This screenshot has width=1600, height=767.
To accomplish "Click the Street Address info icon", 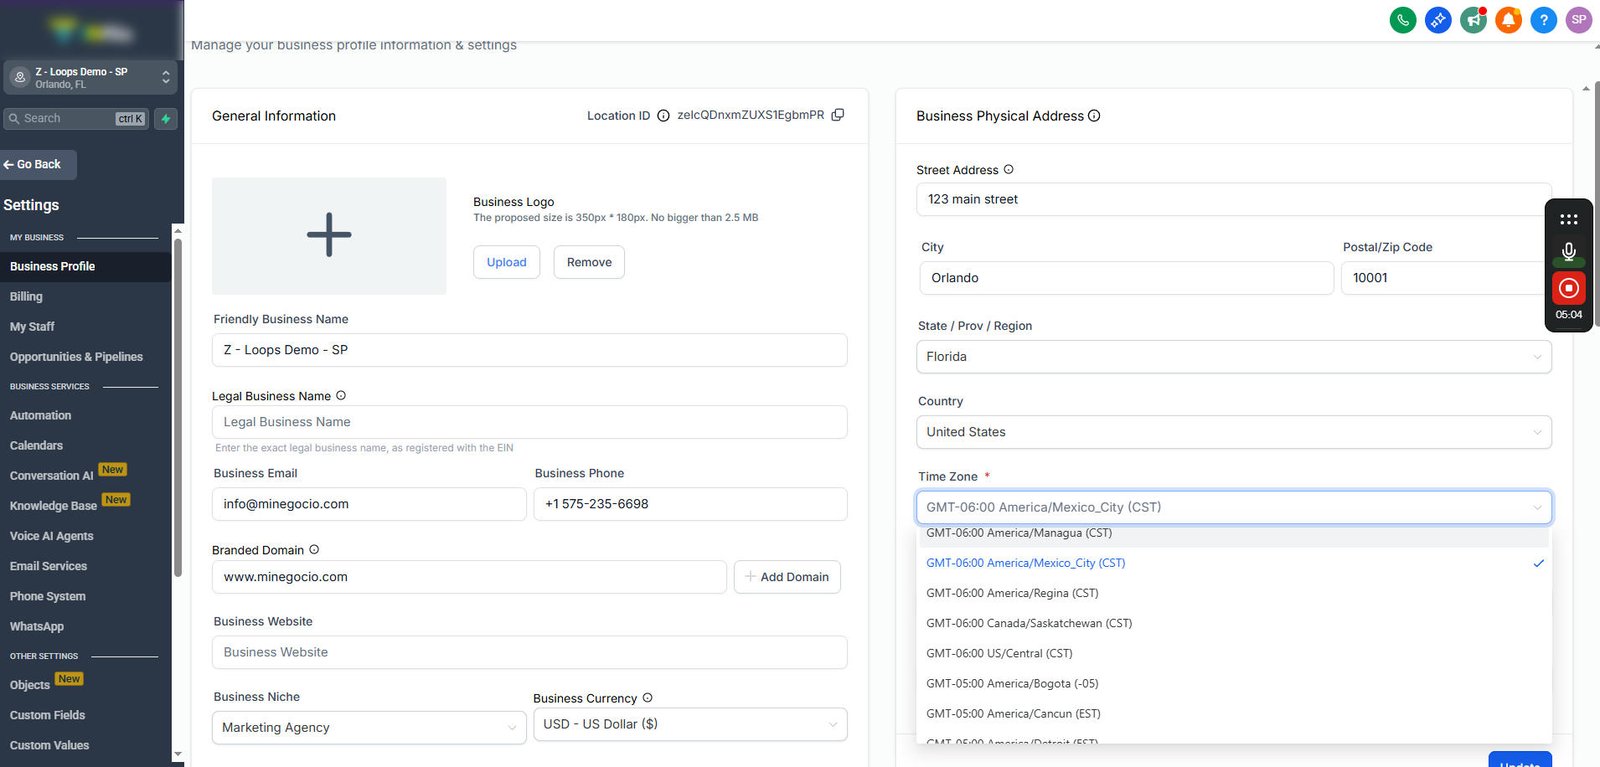I will pos(1008,170).
